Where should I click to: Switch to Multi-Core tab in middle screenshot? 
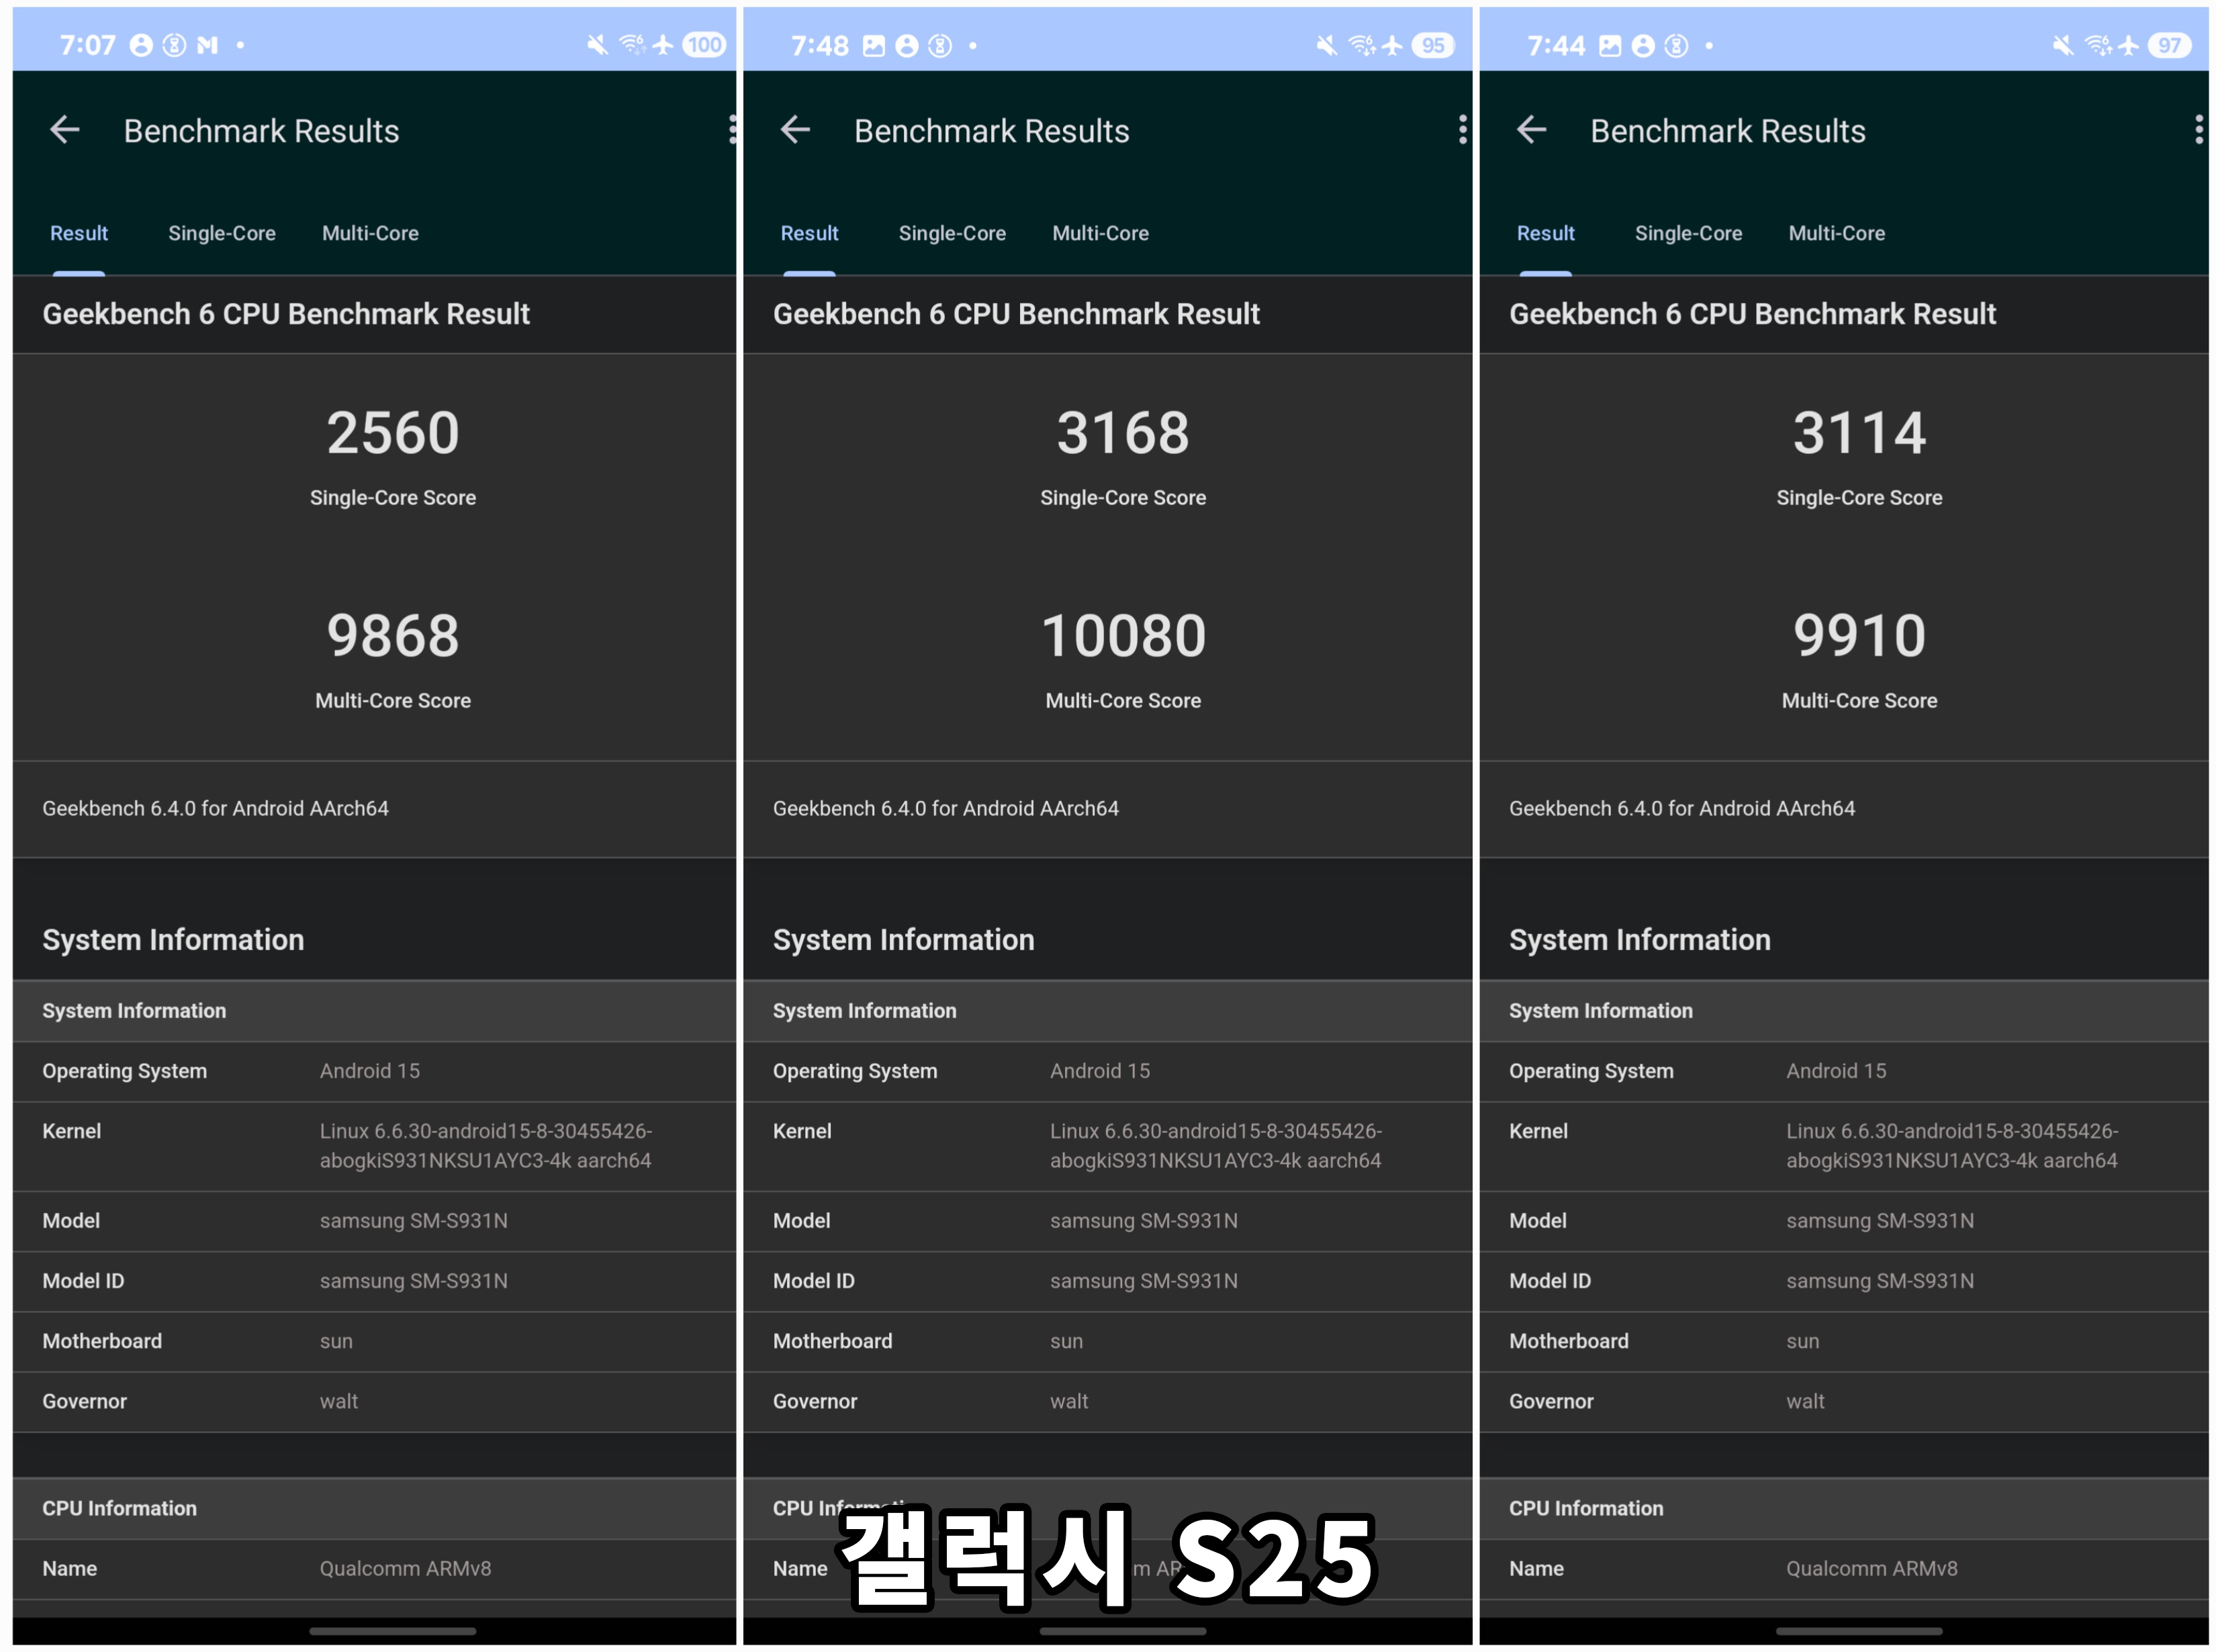(x=1100, y=233)
